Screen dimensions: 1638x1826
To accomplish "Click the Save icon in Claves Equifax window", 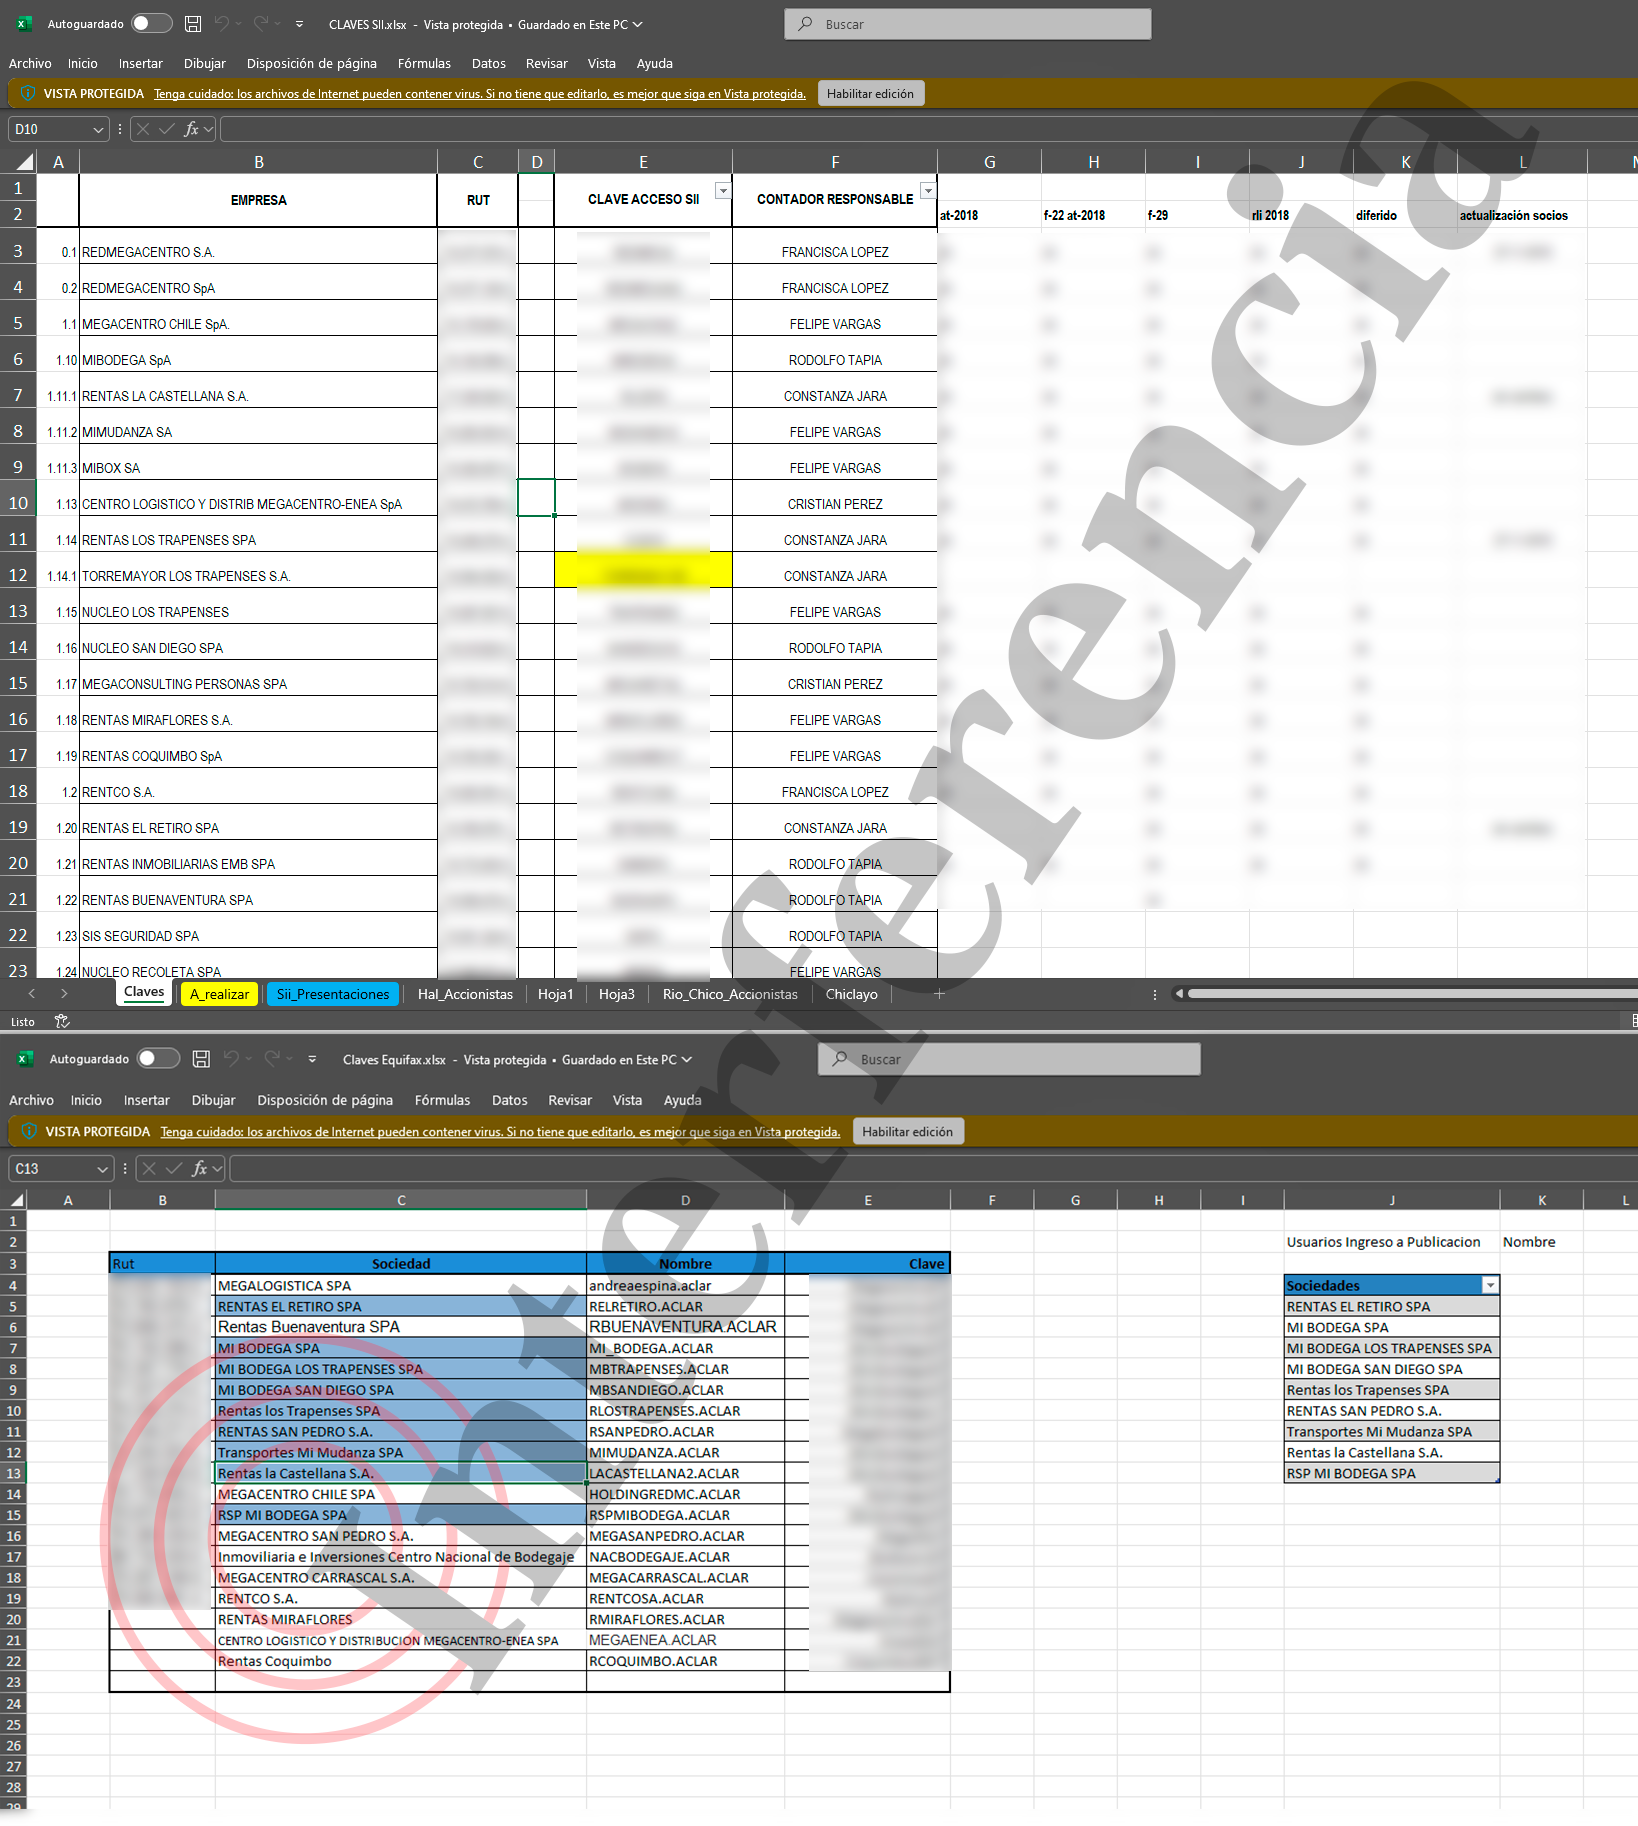I will (201, 1059).
